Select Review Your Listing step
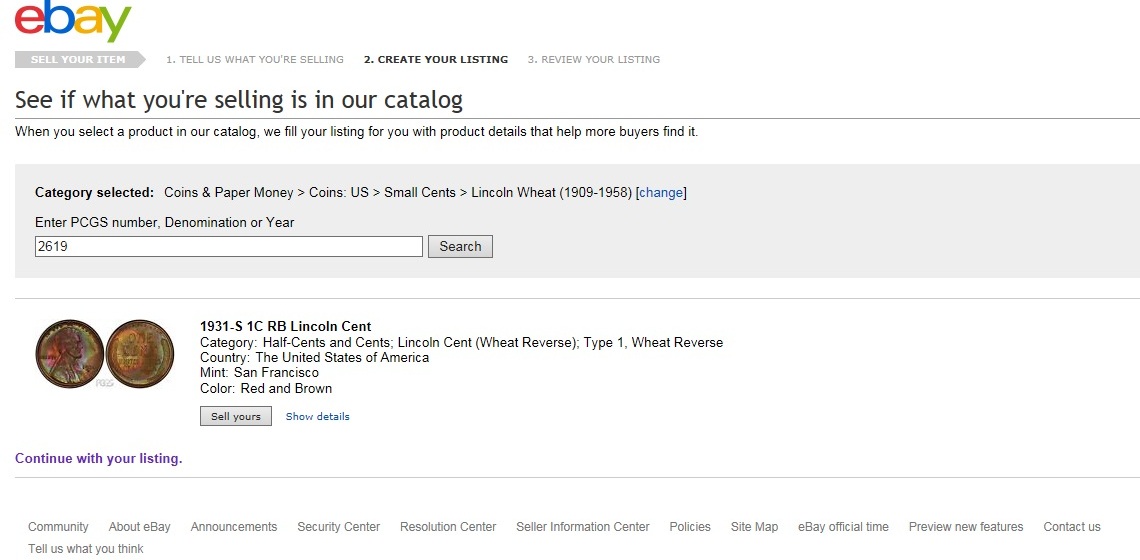 (x=594, y=60)
